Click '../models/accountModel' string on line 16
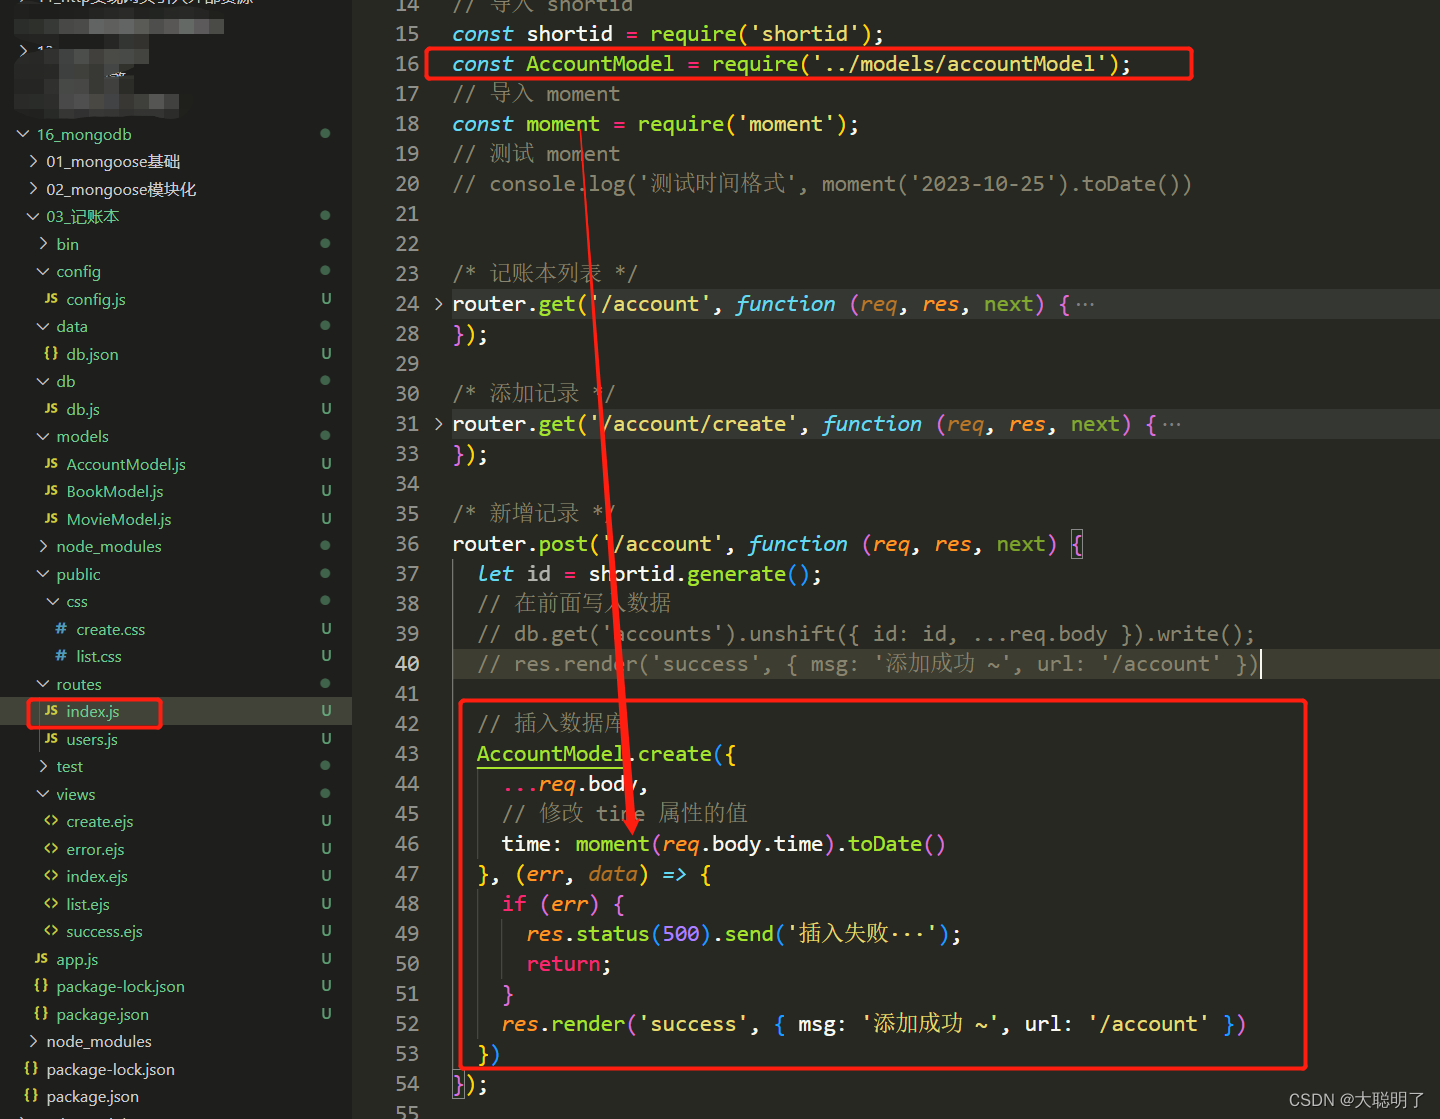Image resolution: width=1440 pixels, height=1119 pixels. (960, 64)
